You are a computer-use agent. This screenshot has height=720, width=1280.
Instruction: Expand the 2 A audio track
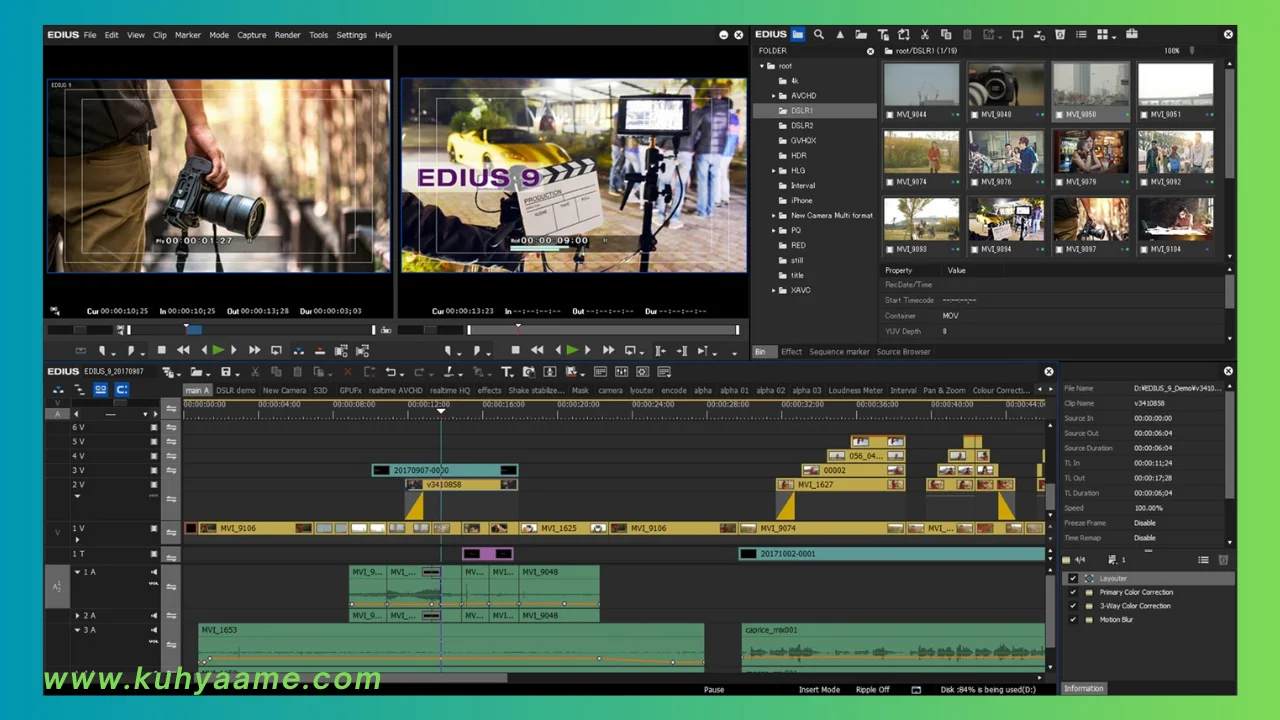(x=77, y=616)
